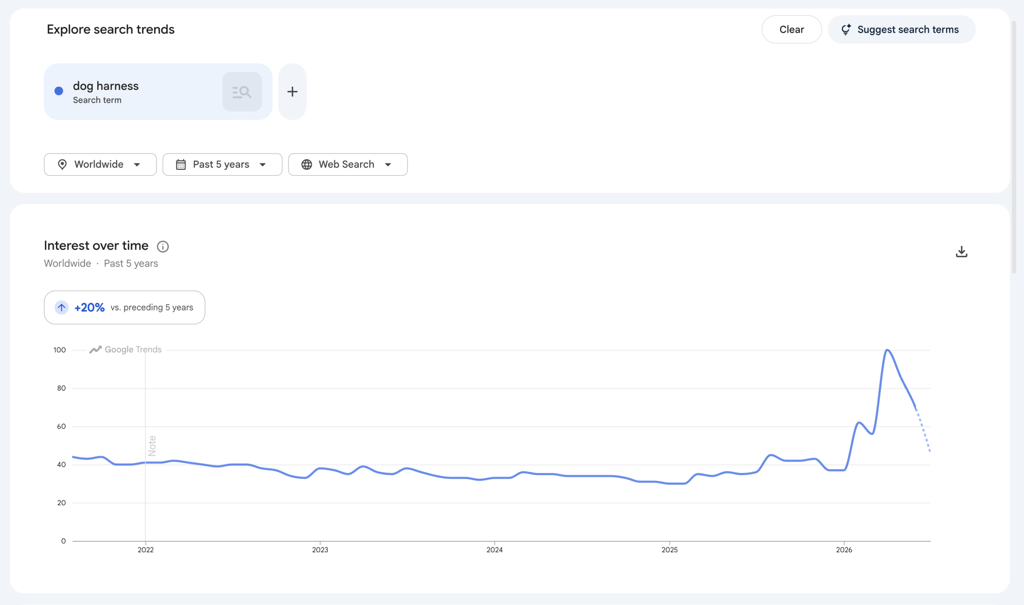This screenshot has width=1024, height=605.
Task: Click the page vertical scrollbar
Action: [1014, 147]
